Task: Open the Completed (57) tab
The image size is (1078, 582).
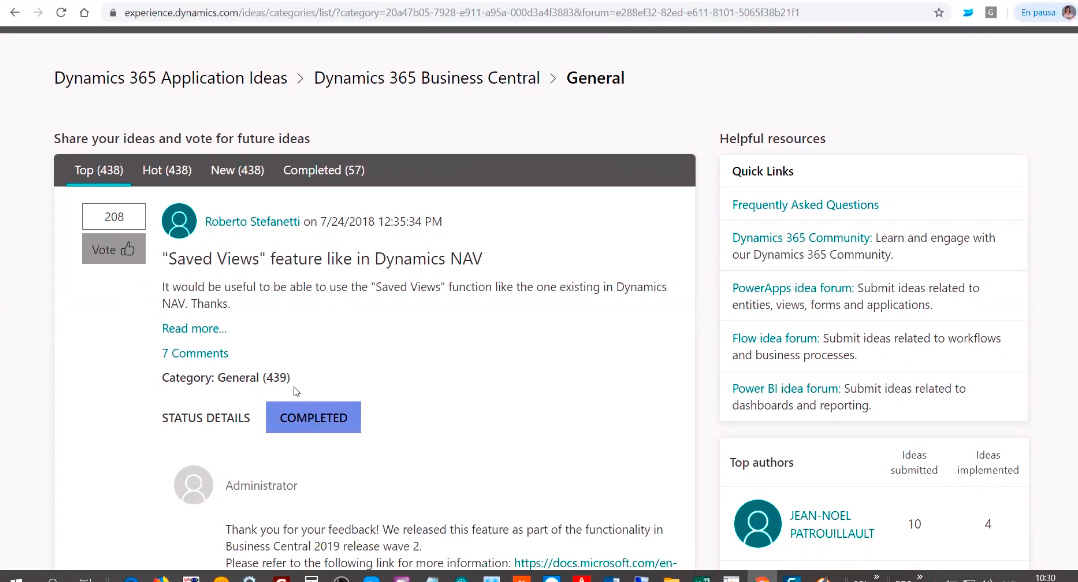Action: coord(323,170)
